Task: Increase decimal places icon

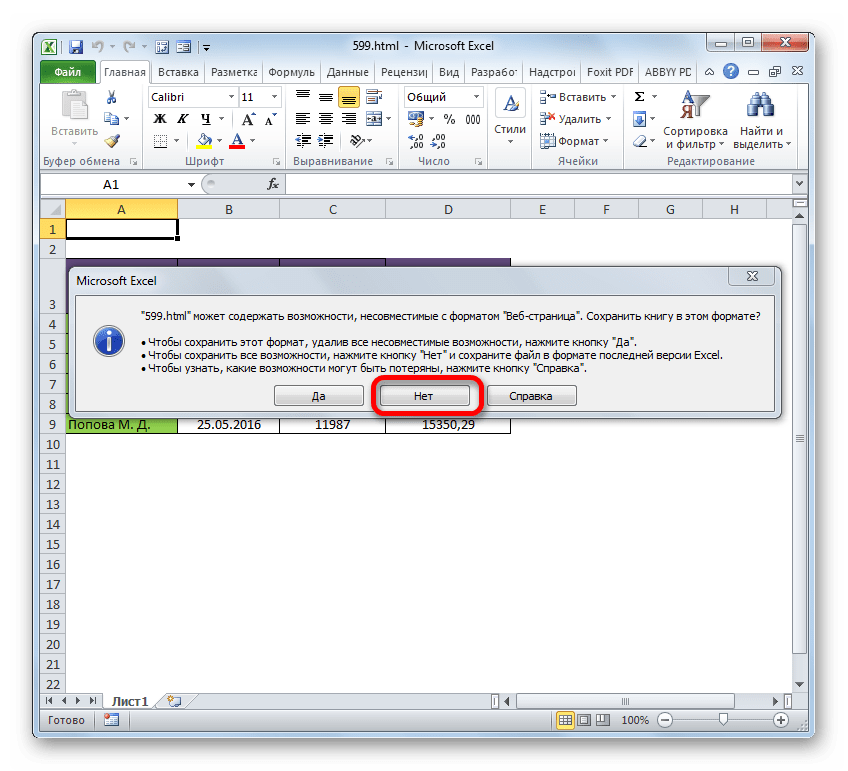Action: pyautogui.click(x=415, y=141)
